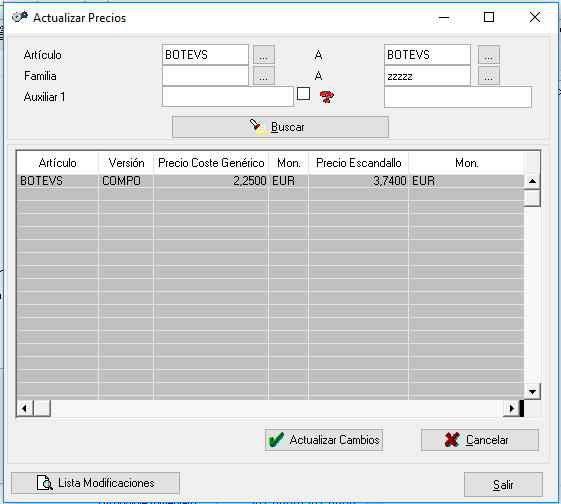Screen dimensions: 561x504
Task: Click Actualizar Cambios with green checkmark
Action: point(324,440)
